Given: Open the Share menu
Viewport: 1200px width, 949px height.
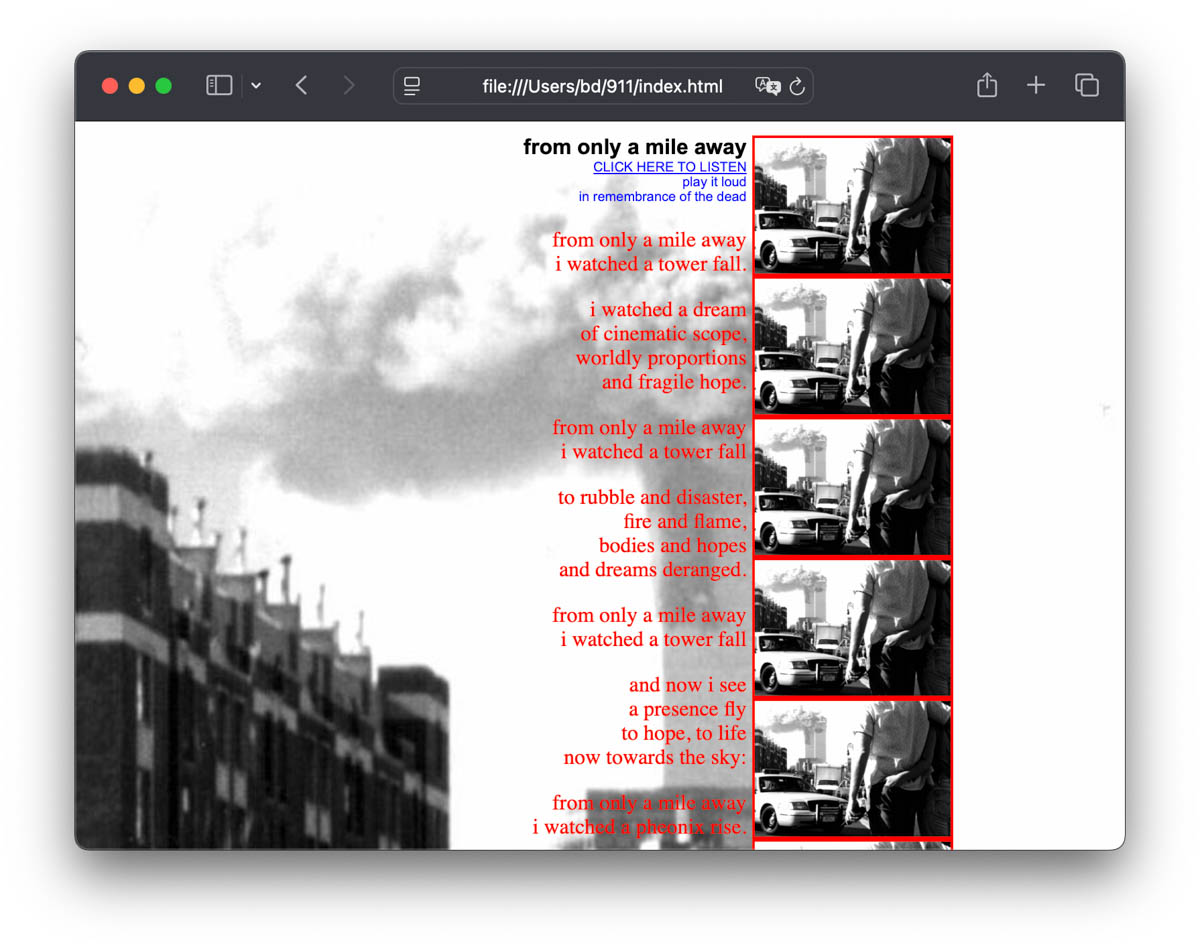Looking at the screenshot, I should [986, 86].
